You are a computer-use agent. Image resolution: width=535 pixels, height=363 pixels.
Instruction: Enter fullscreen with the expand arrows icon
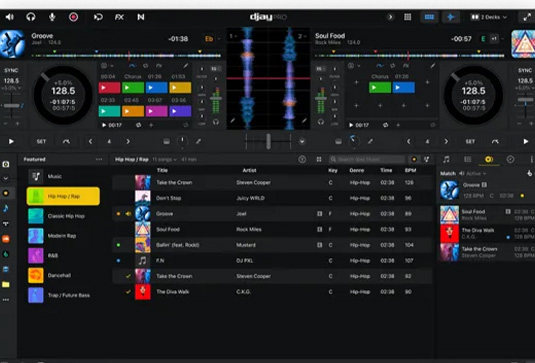527,17
